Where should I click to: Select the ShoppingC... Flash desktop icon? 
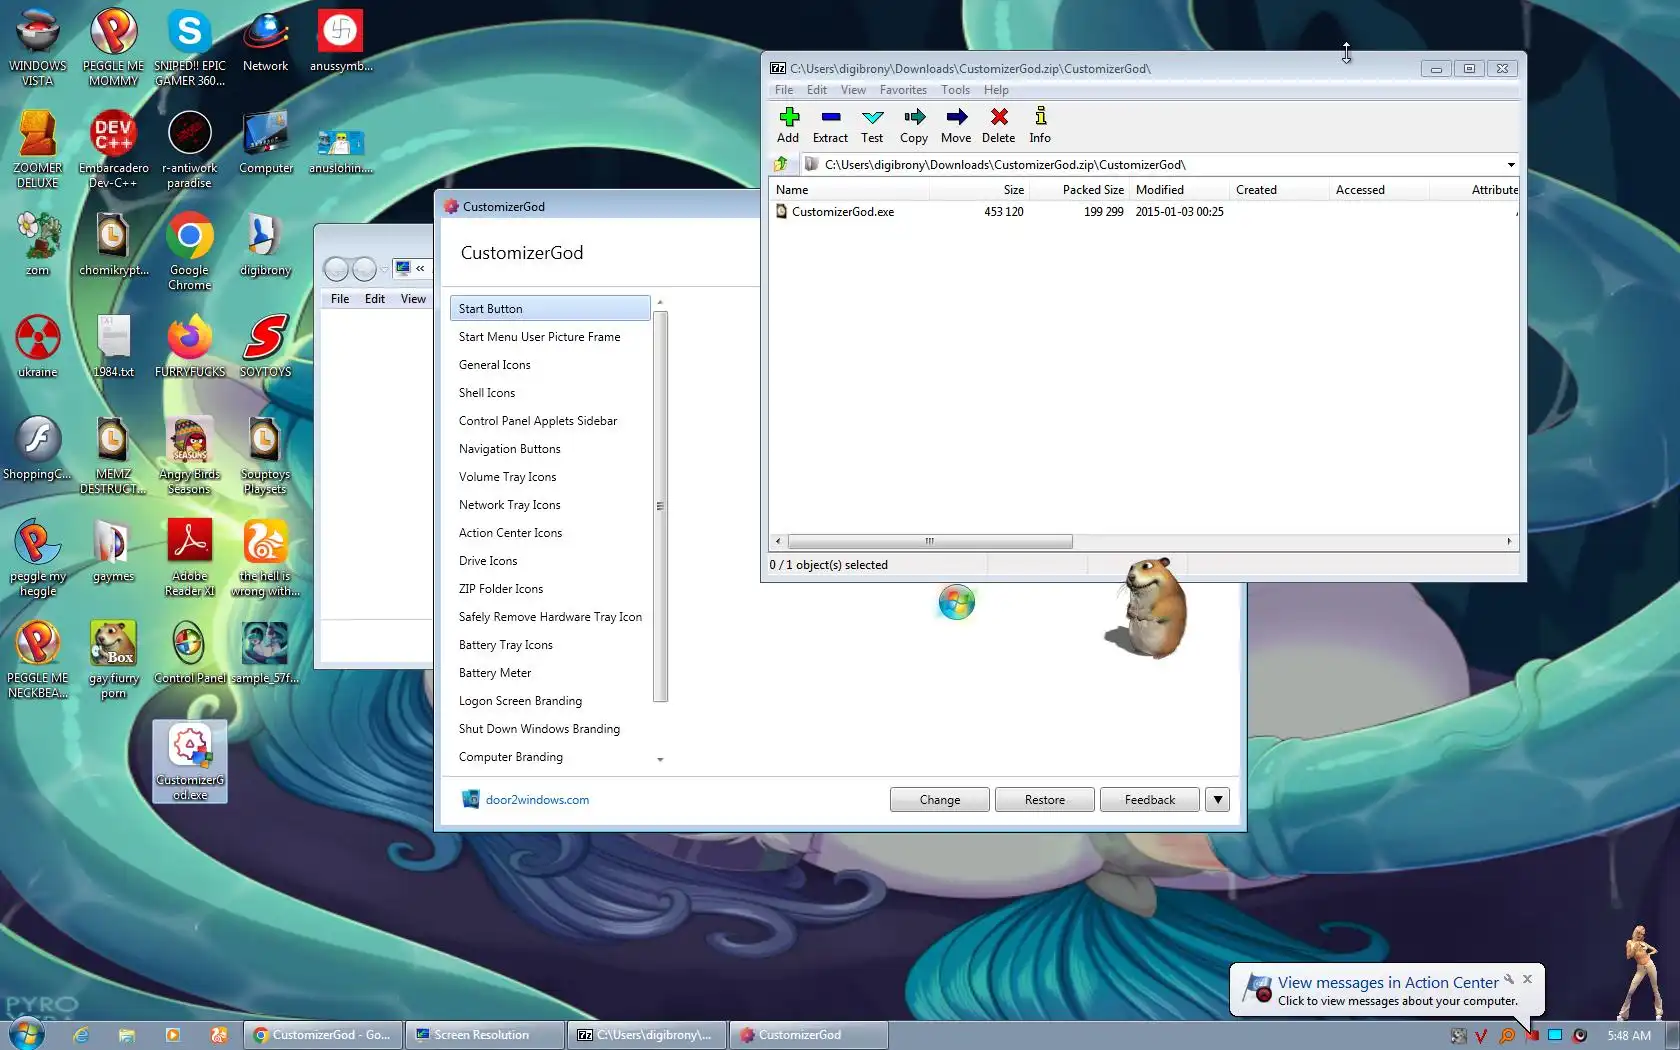pos(37,449)
